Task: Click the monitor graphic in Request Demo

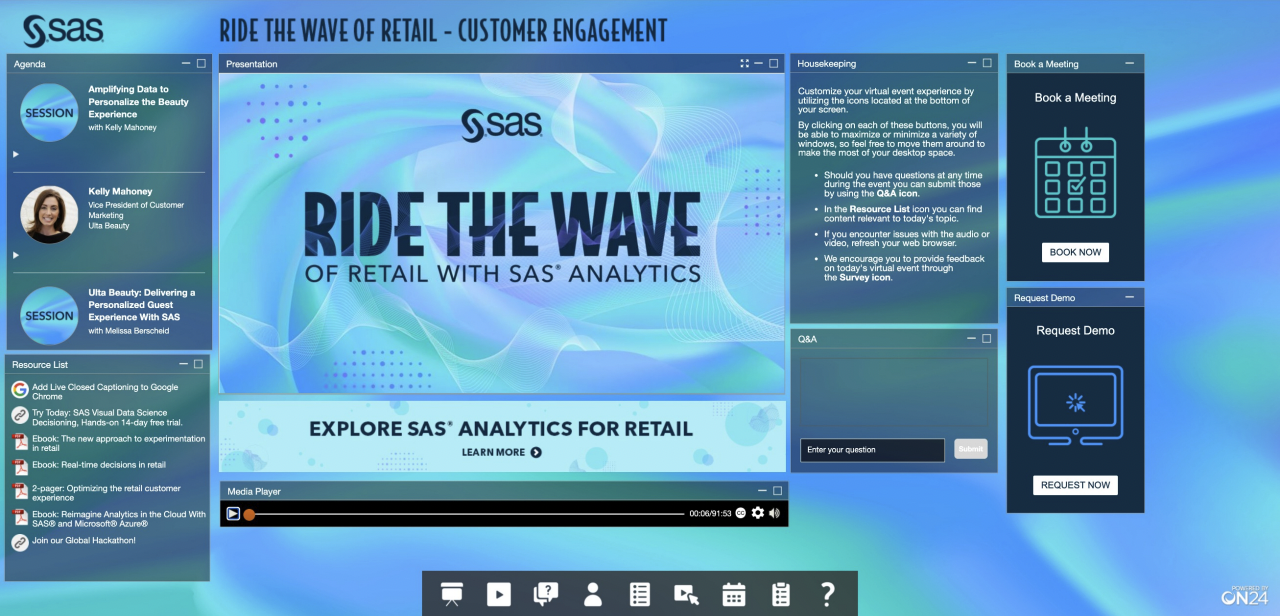Action: (1075, 405)
